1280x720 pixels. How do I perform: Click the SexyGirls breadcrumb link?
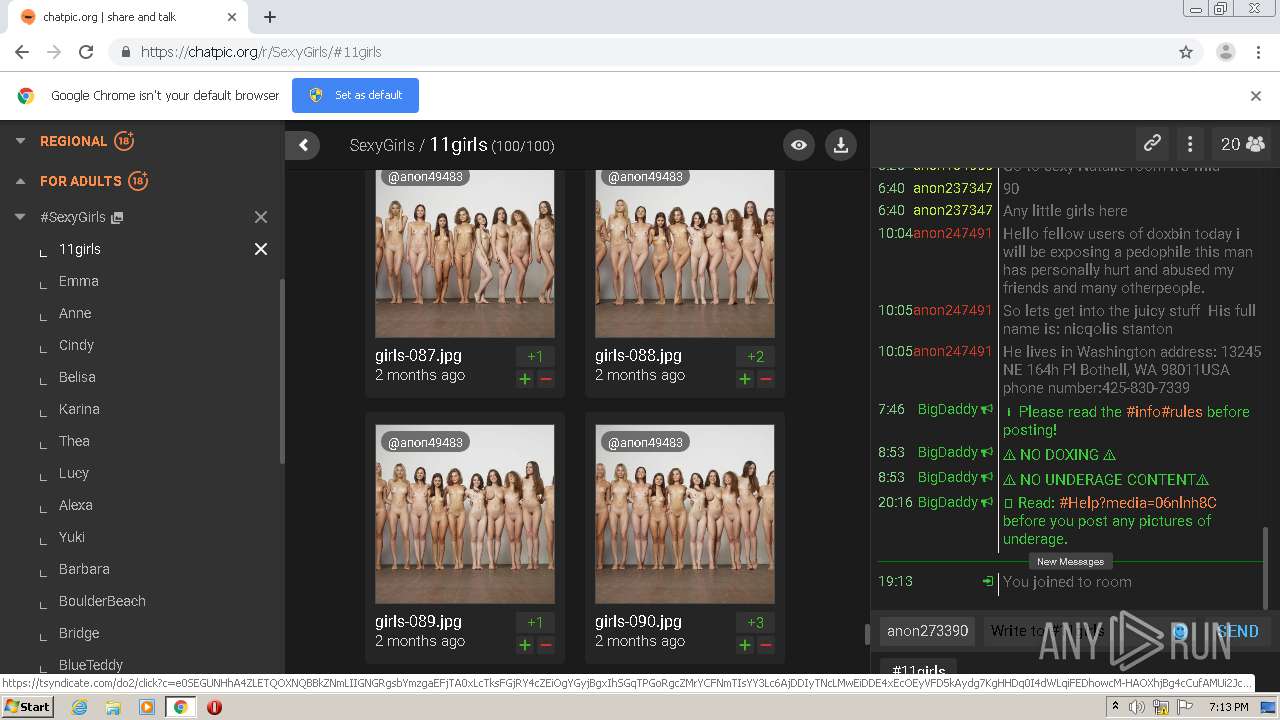click(382, 145)
